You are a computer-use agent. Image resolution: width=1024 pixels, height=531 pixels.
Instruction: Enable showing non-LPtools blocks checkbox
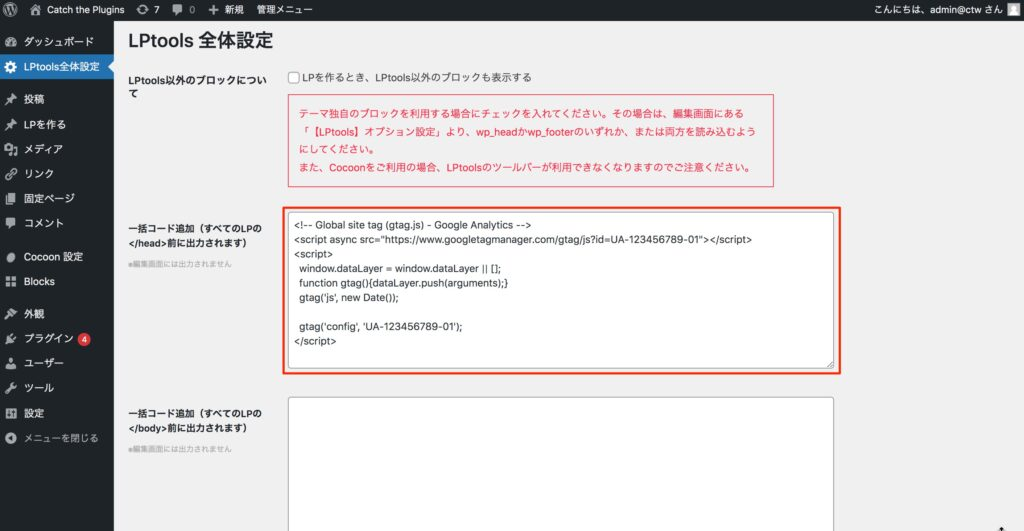click(x=294, y=78)
